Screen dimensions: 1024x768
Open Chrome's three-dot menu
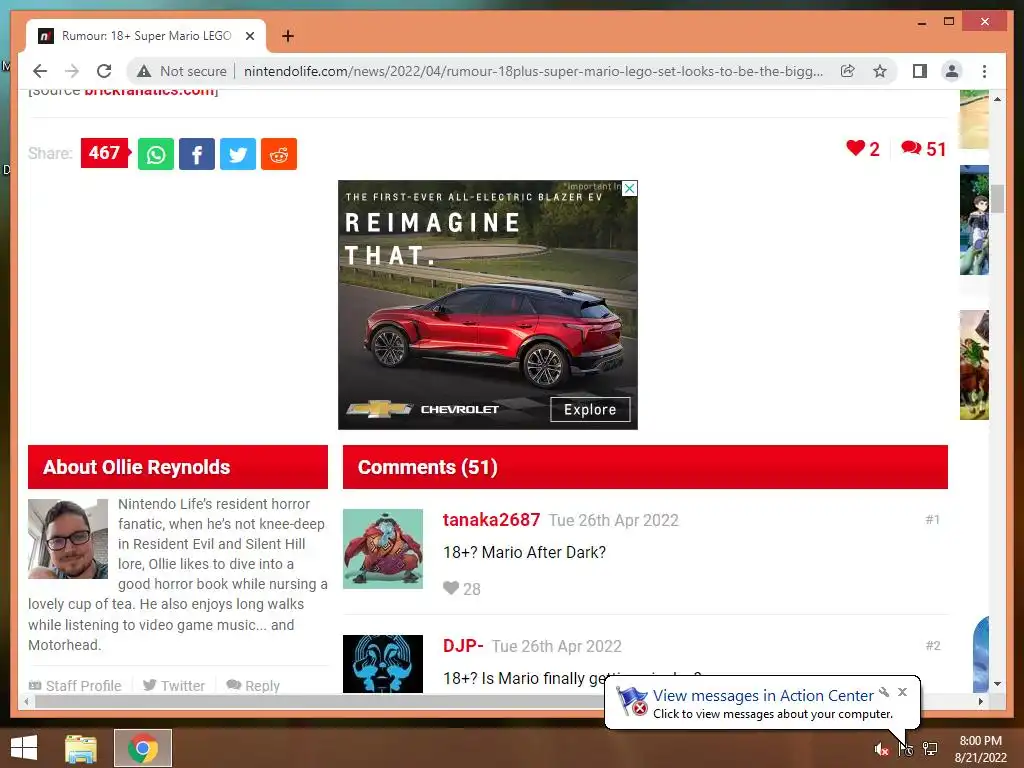[985, 71]
